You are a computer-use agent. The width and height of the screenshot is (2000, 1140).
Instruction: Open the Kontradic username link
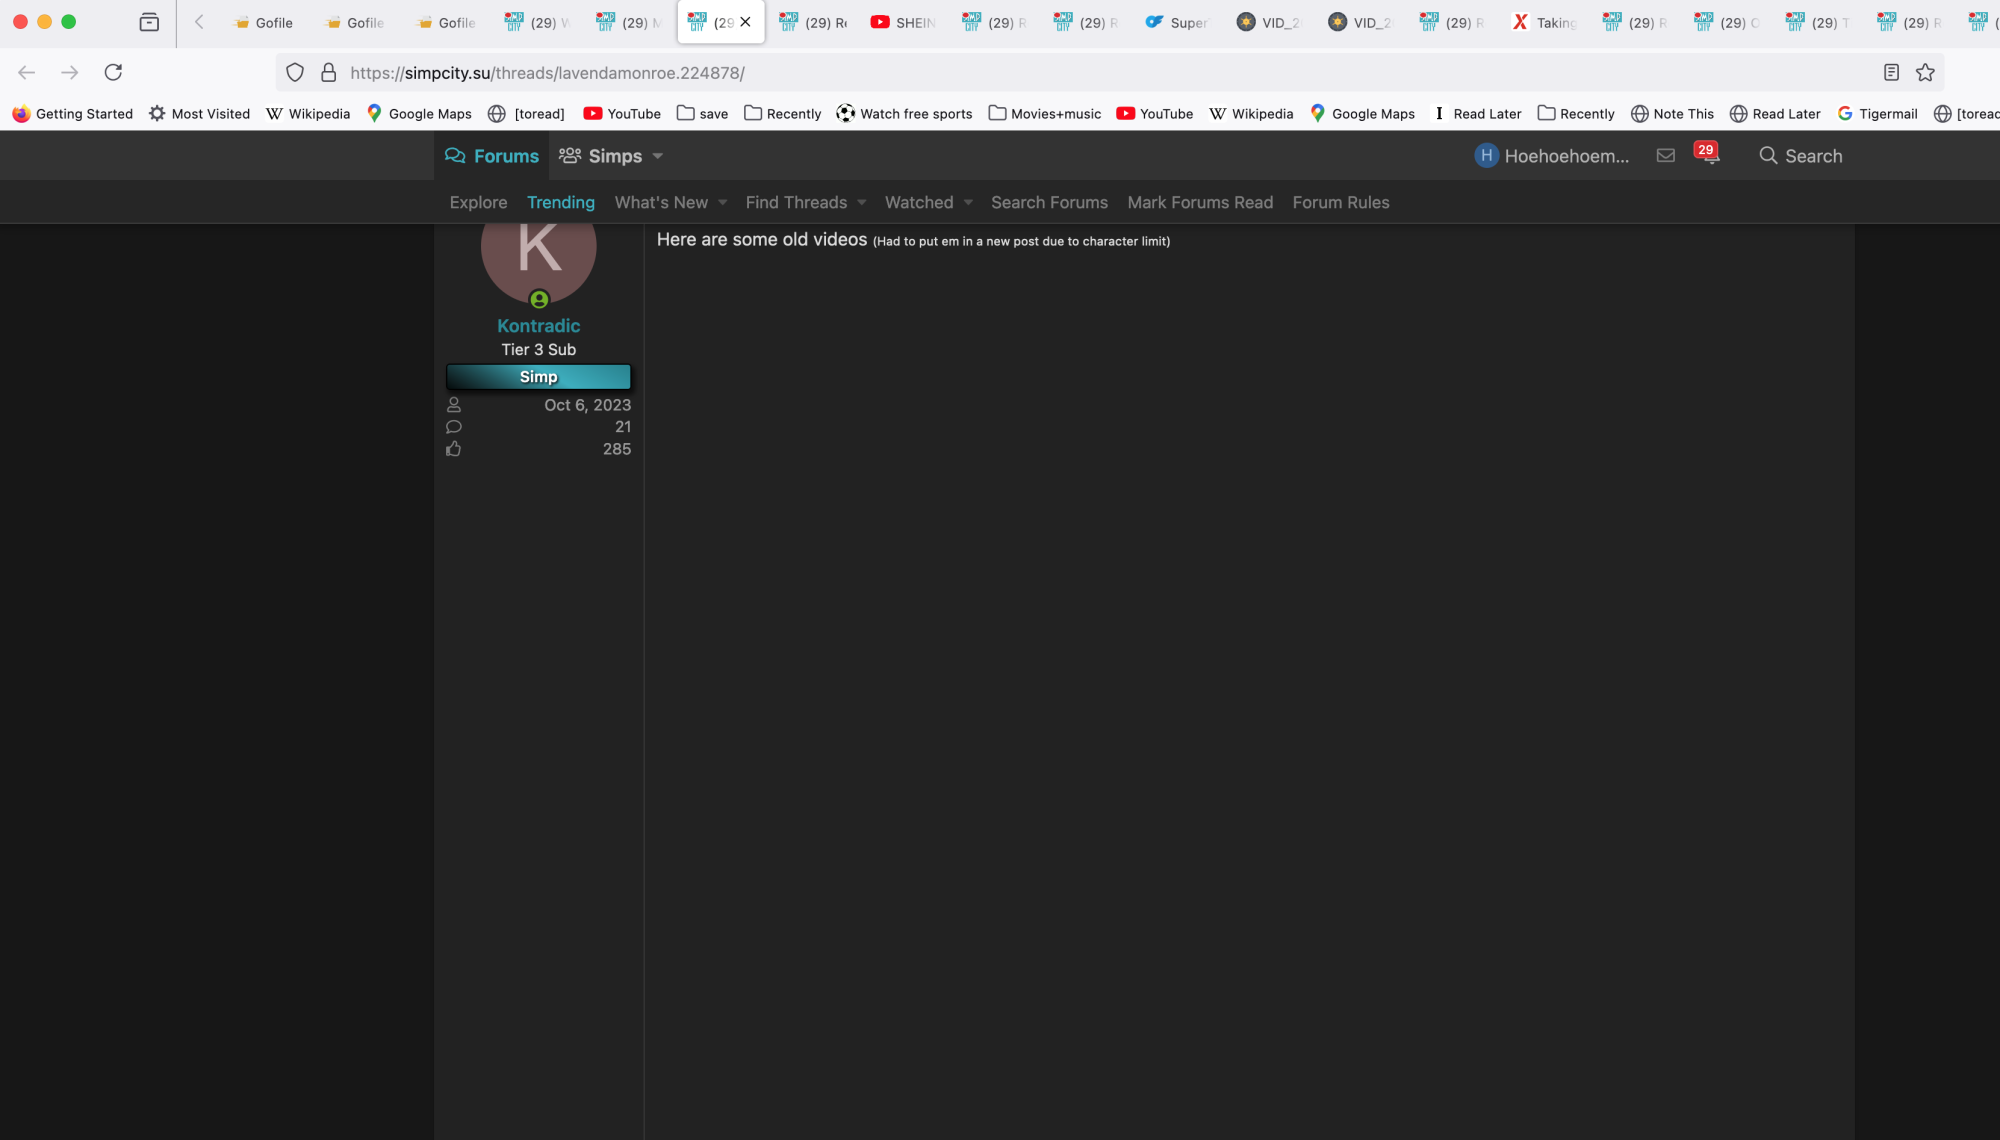coord(538,326)
